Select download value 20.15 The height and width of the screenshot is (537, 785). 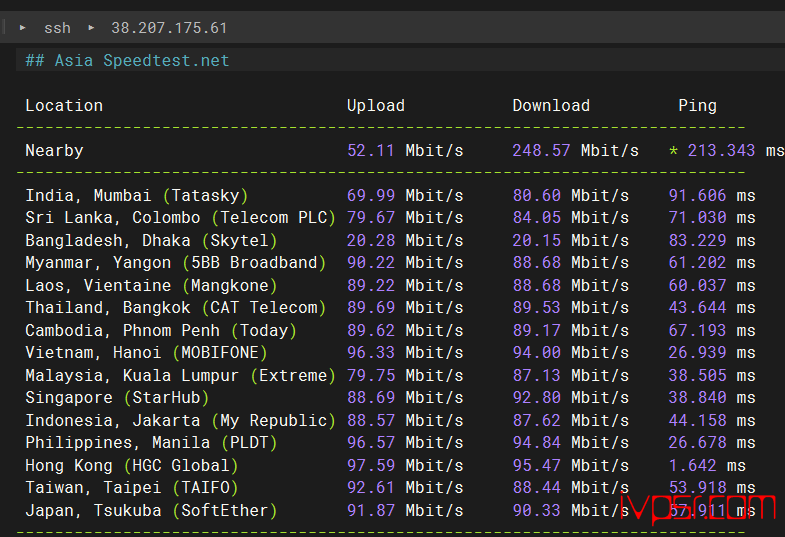[537, 241]
